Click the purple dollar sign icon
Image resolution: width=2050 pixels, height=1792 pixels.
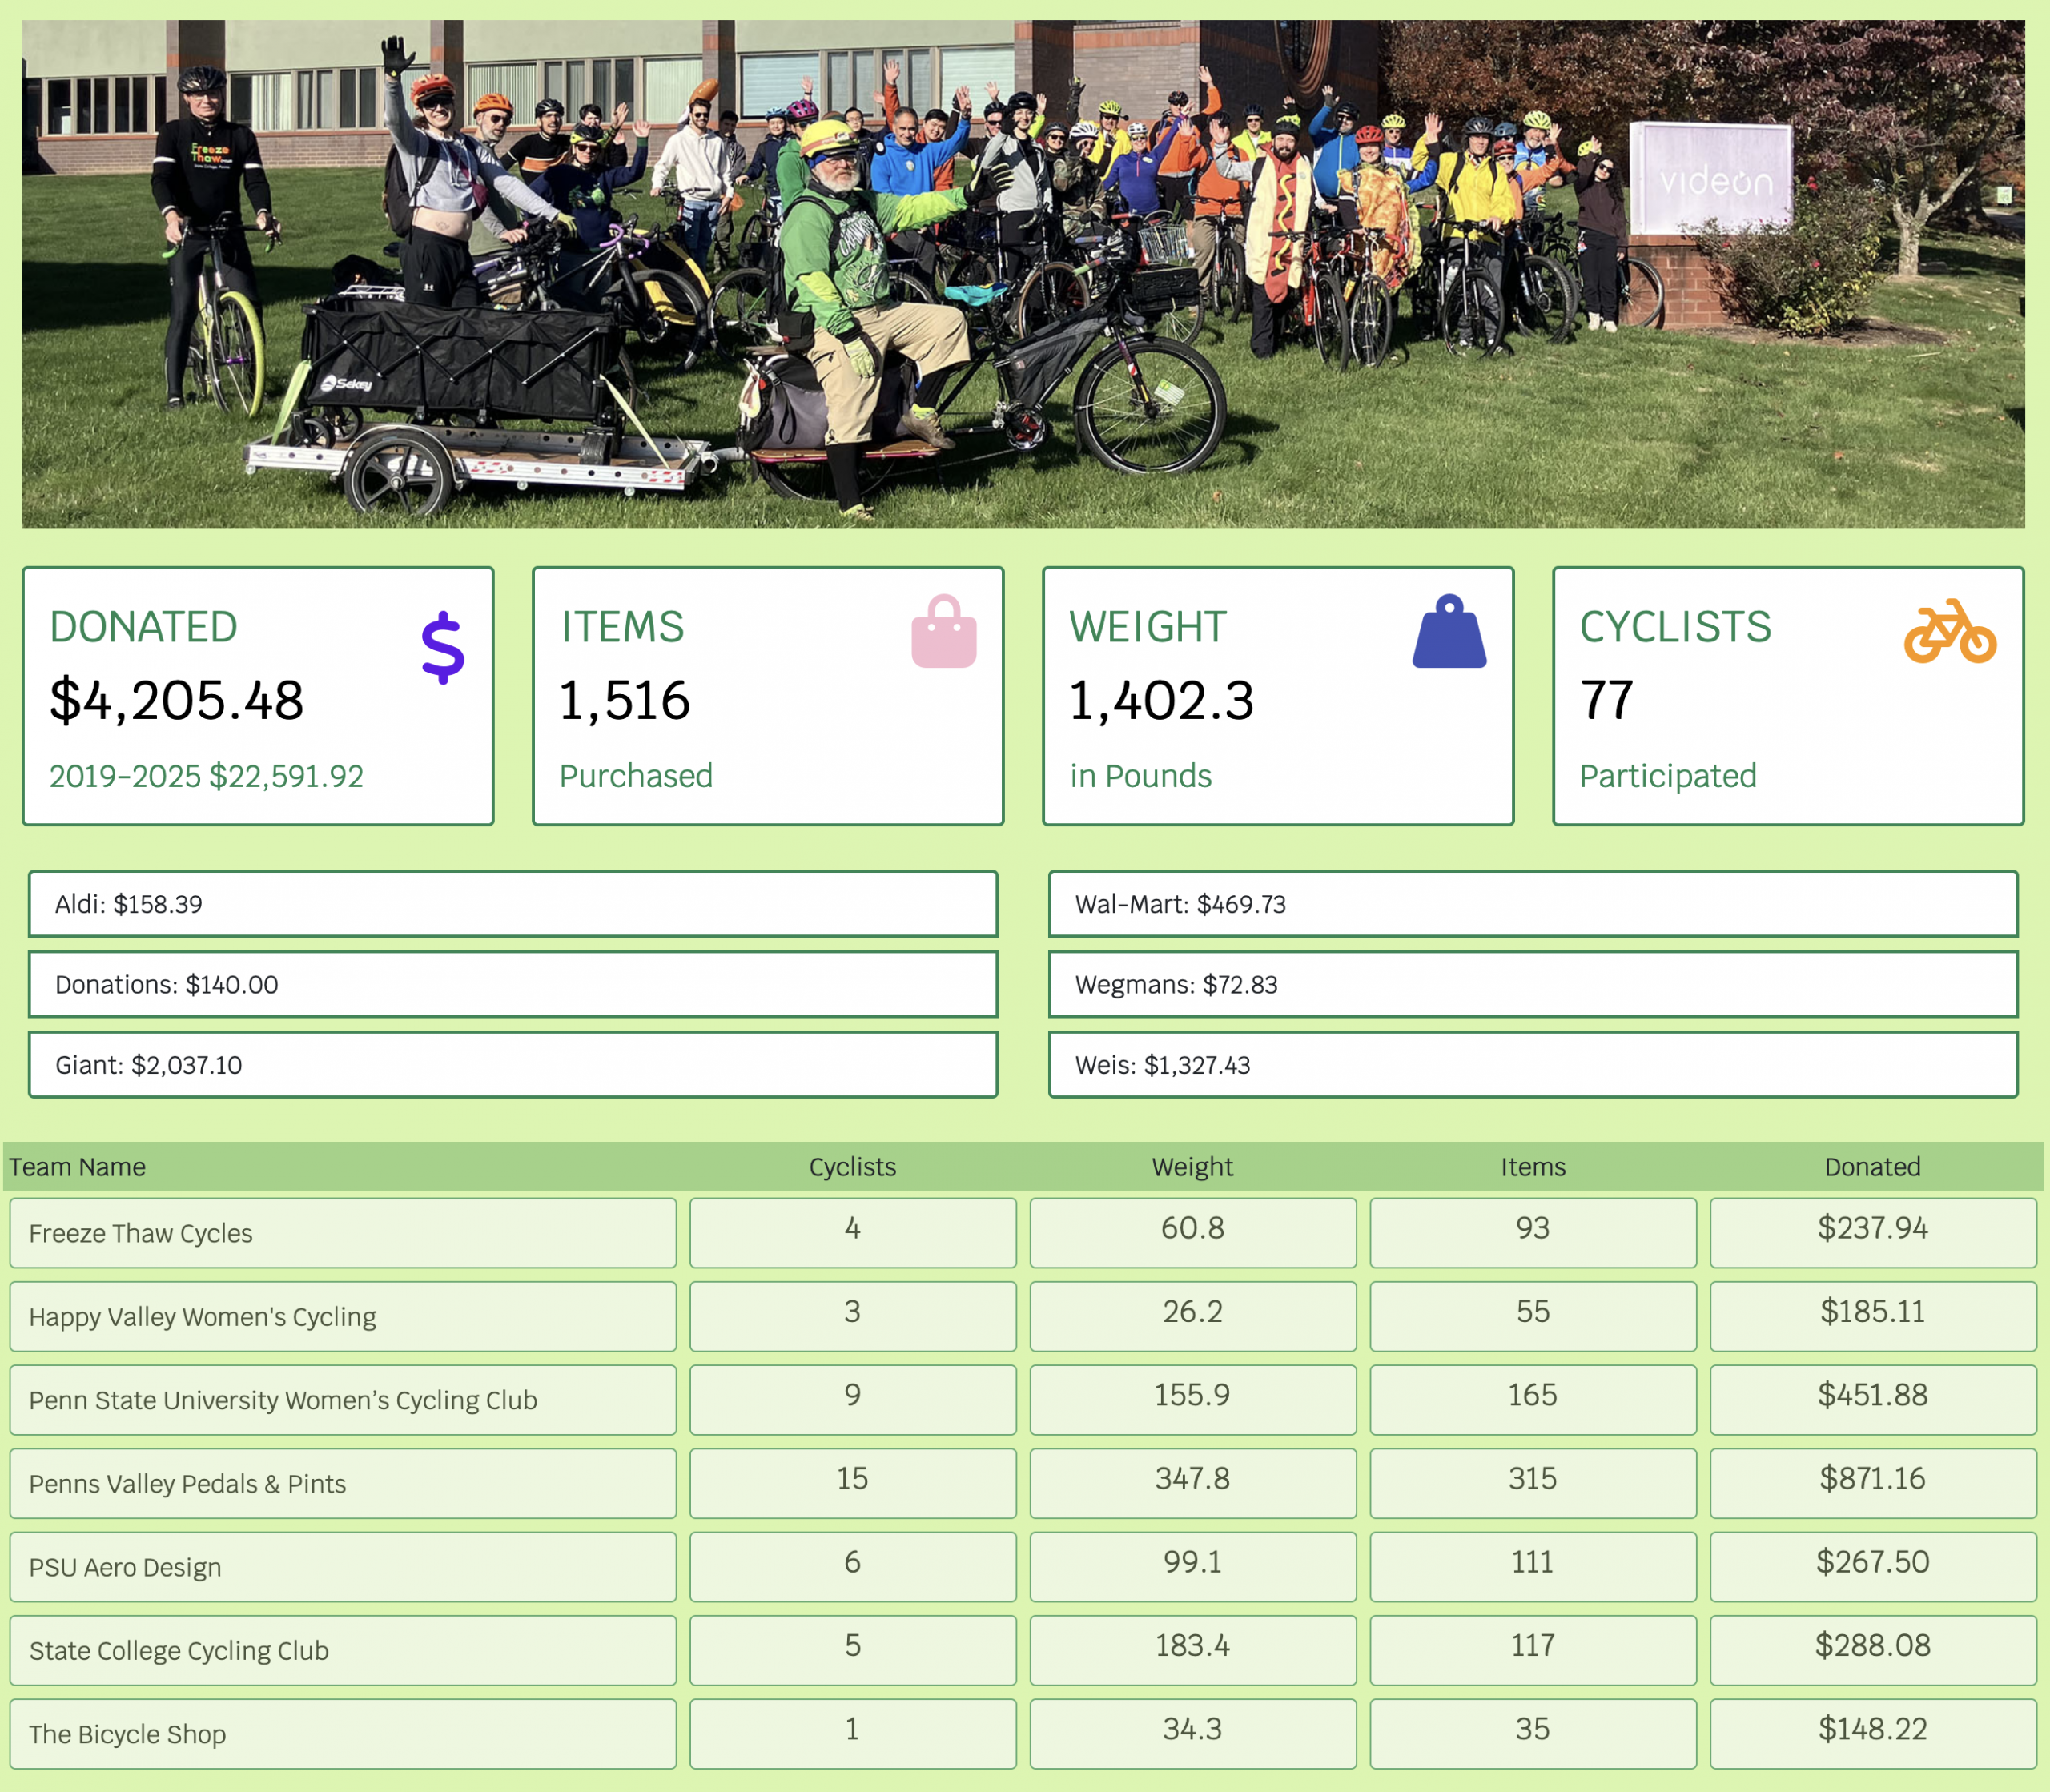442,648
